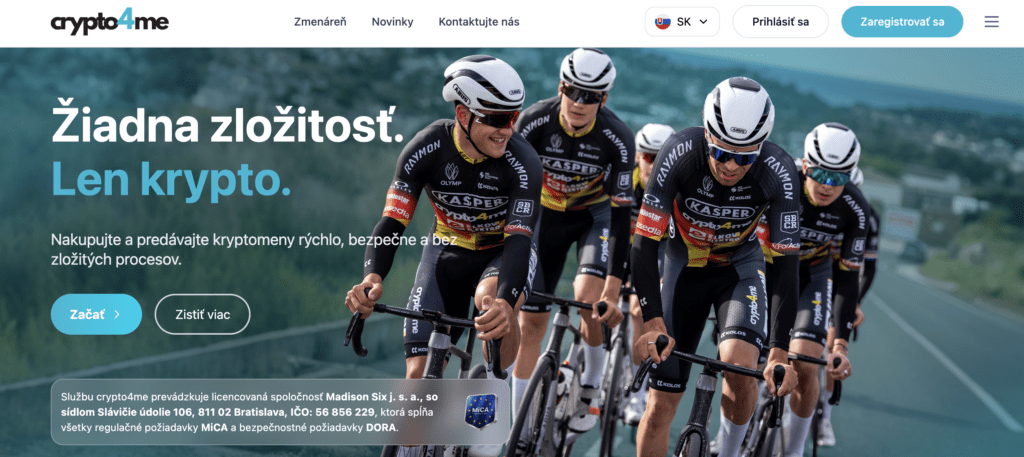1024x457 pixels.
Task: Expand the SK language dropdown
Action: (x=682, y=22)
